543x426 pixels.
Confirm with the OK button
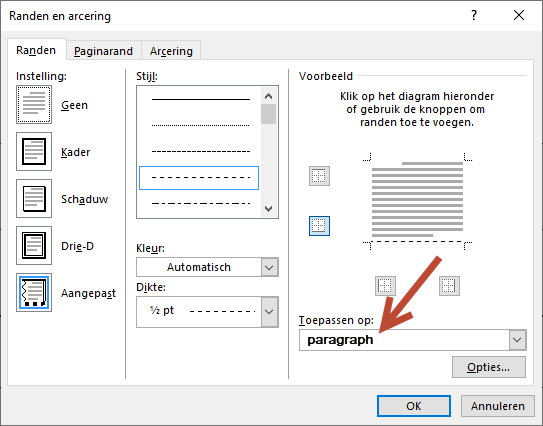[414, 406]
